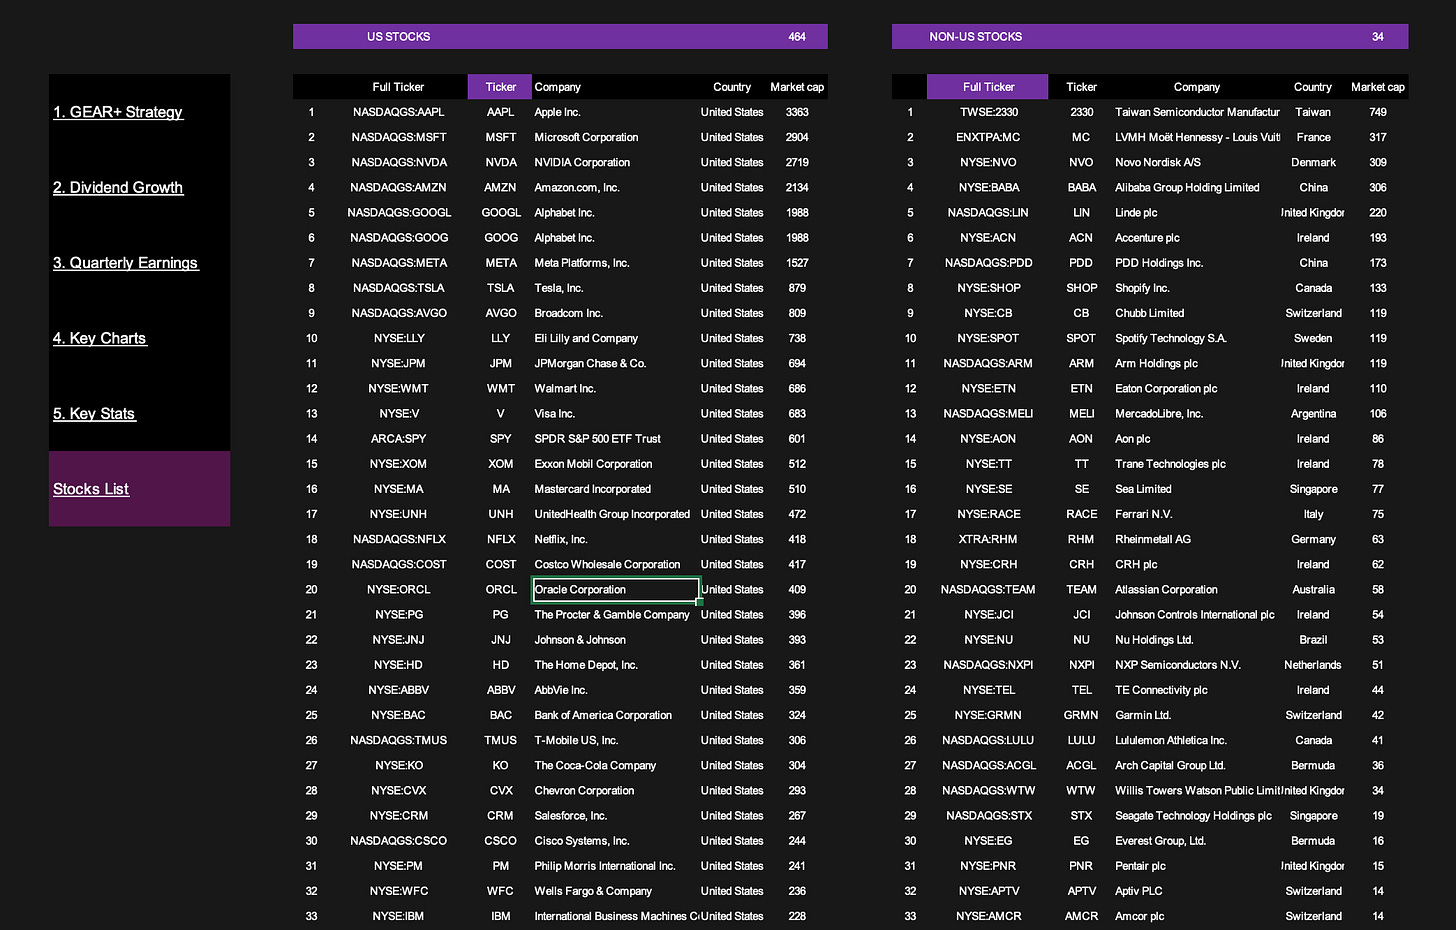Open the 1. GEAR+ Strategy link
This screenshot has height=930, width=1456.
(x=118, y=112)
